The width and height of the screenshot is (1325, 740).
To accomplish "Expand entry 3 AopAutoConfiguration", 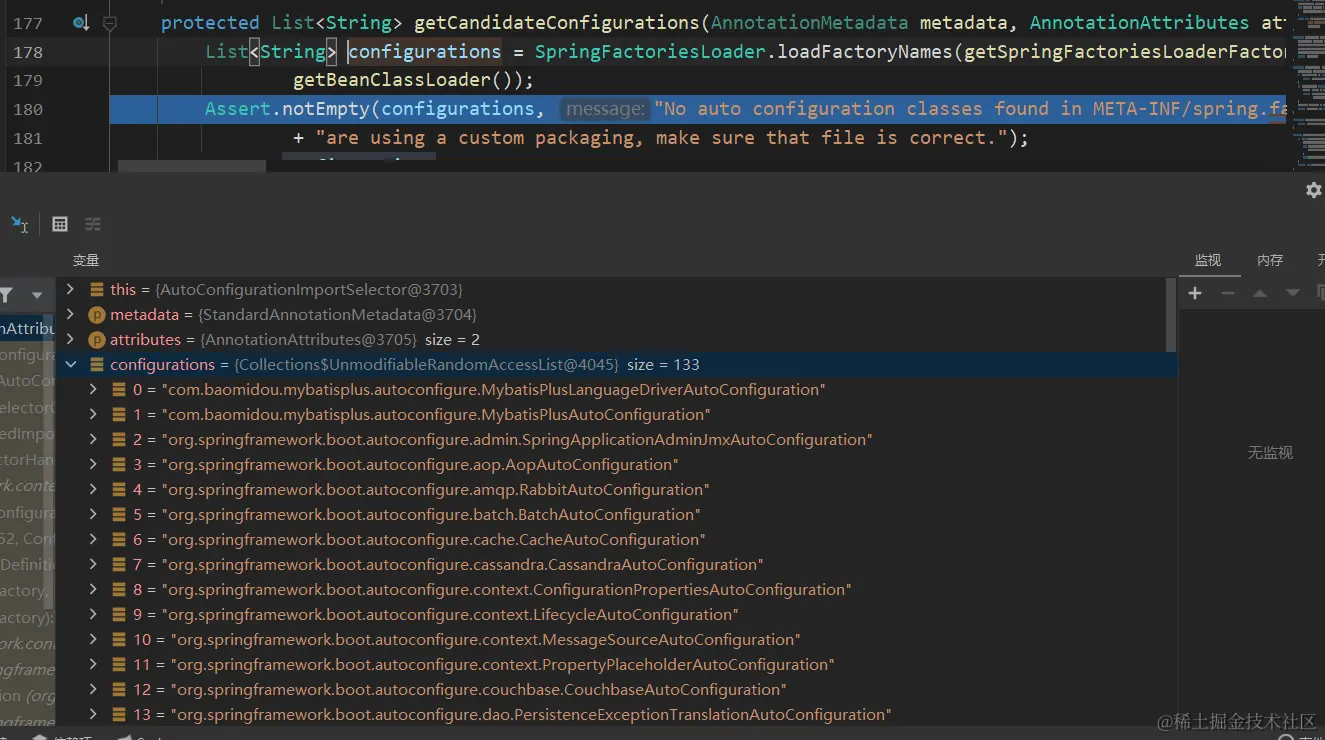I will 93,465.
